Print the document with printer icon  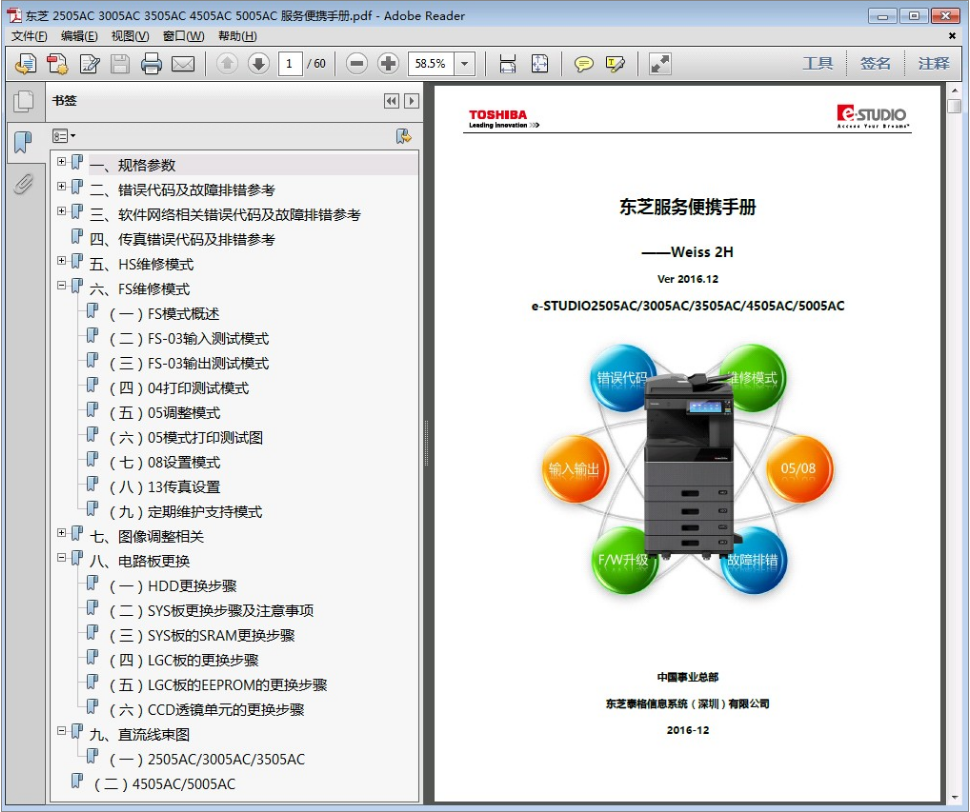click(151, 64)
